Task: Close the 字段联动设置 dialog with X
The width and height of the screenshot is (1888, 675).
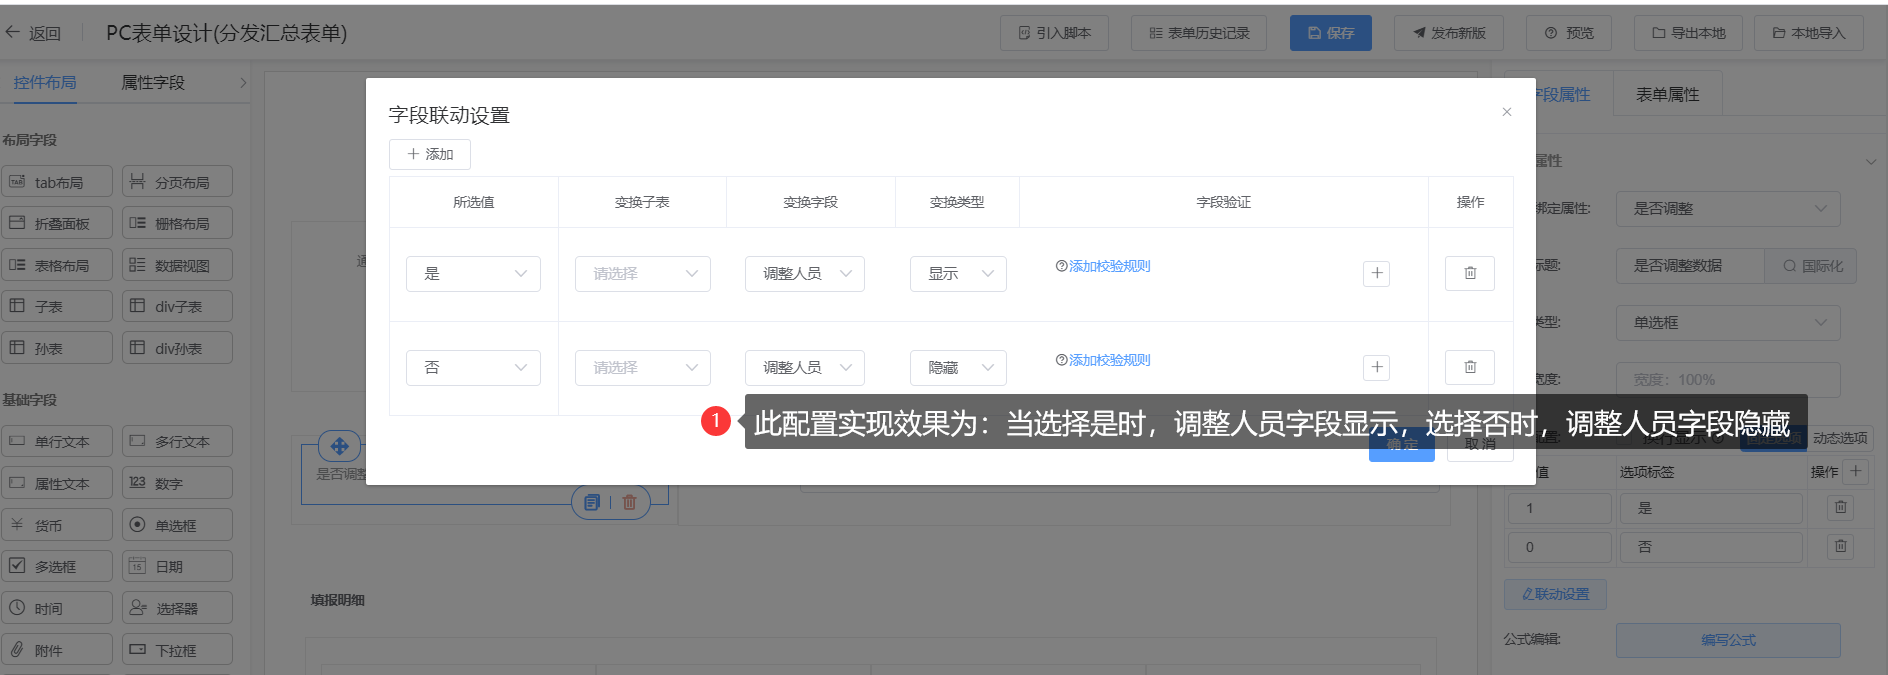Action: coord(1506,112)
